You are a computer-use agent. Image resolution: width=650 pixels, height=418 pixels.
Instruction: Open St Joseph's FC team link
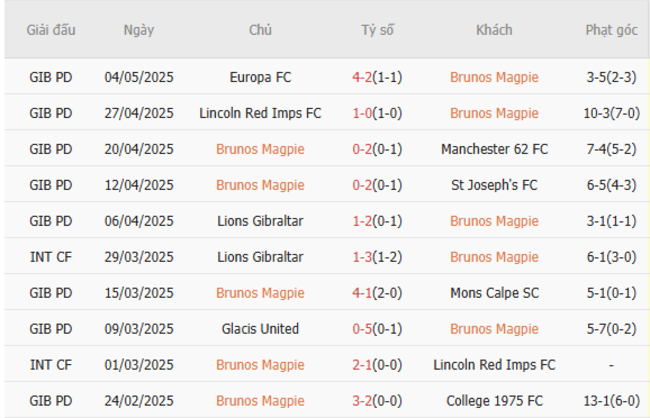pos(494,185)
